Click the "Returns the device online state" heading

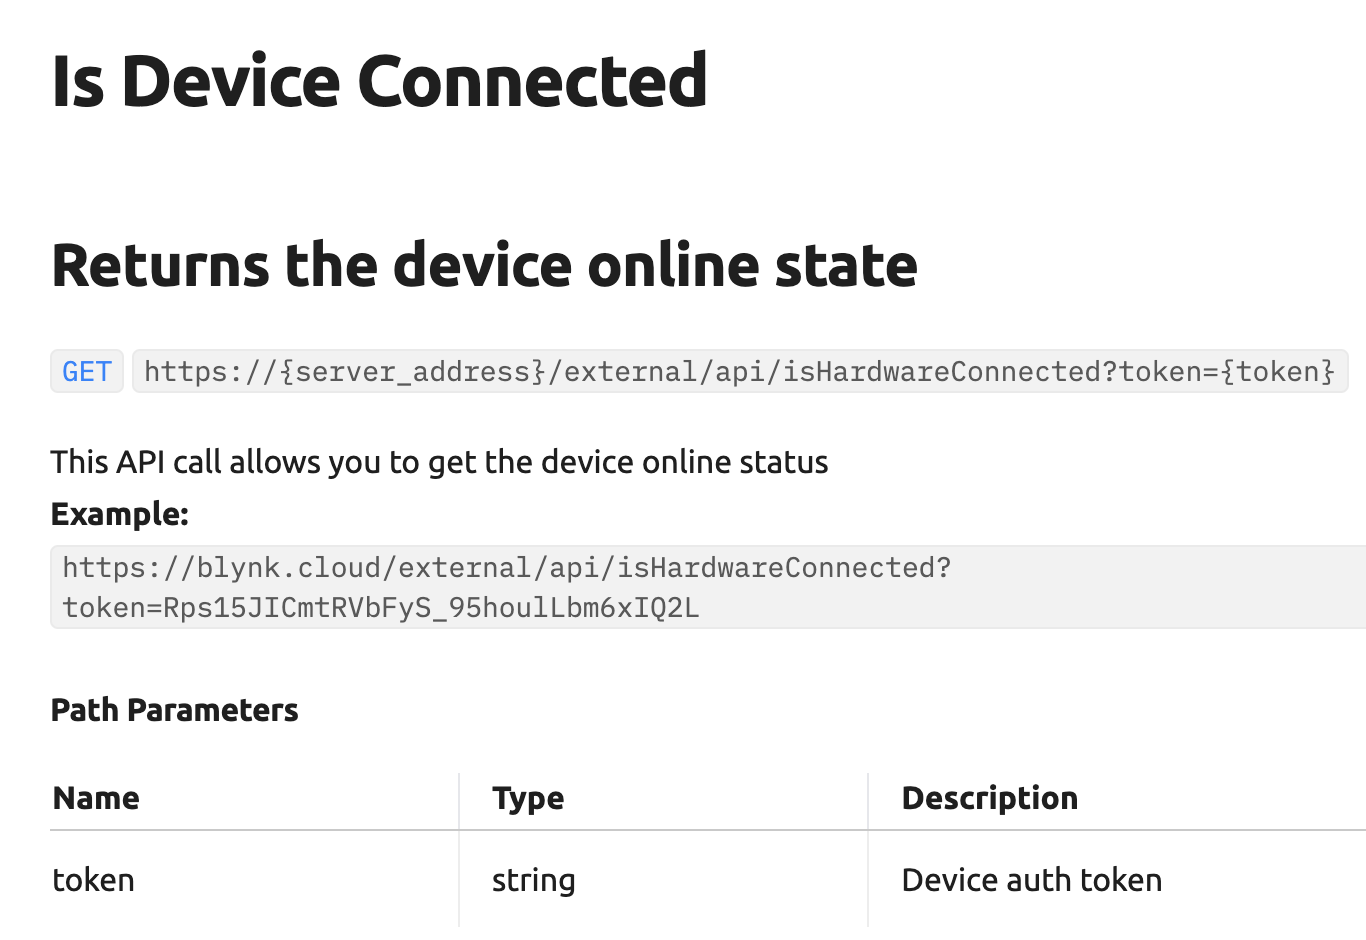[484, 266]
